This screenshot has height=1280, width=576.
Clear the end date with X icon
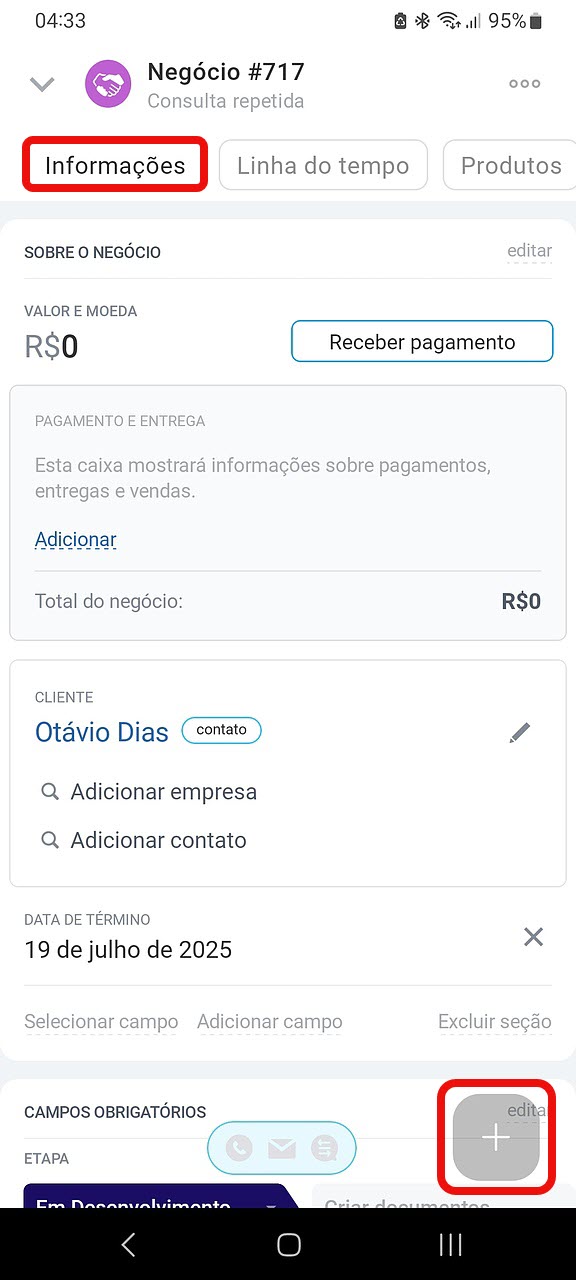coord(534,937)
